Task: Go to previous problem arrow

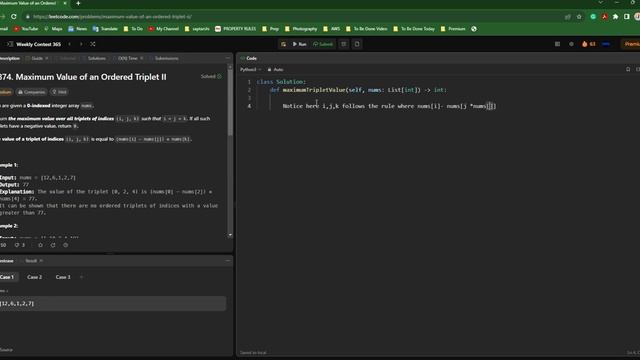Action: (x=69, y=44)
